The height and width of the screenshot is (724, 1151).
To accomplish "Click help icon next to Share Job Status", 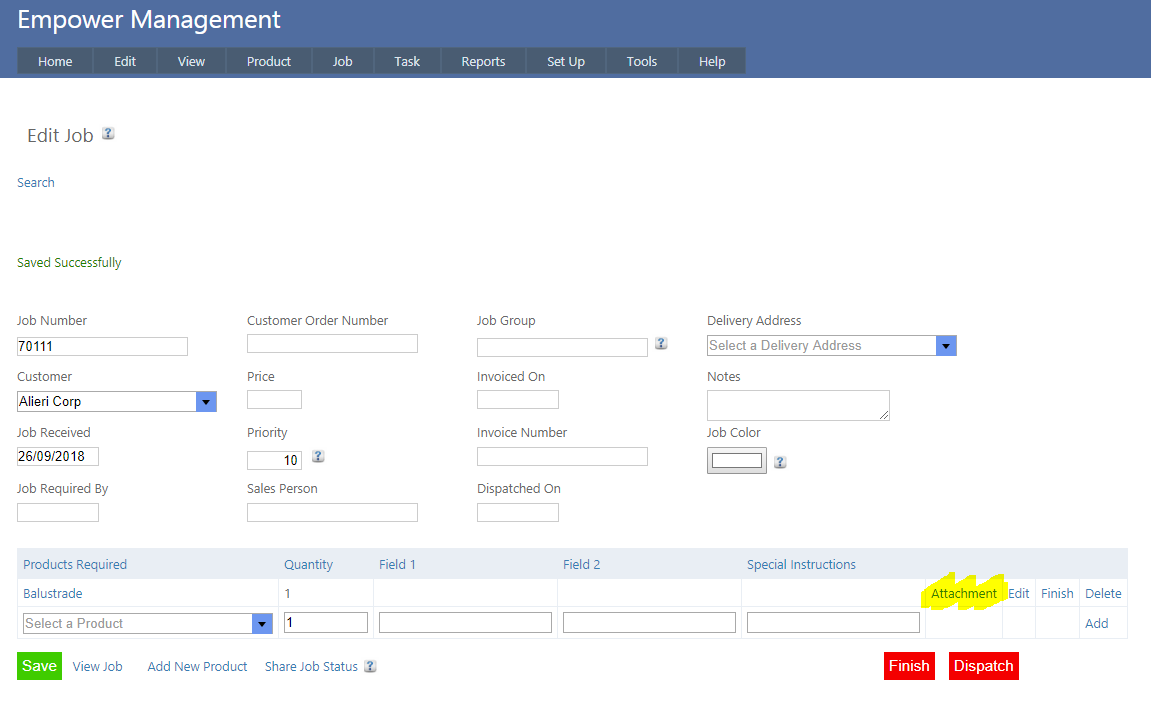I will pyautogui.click(x=370, y=667).
